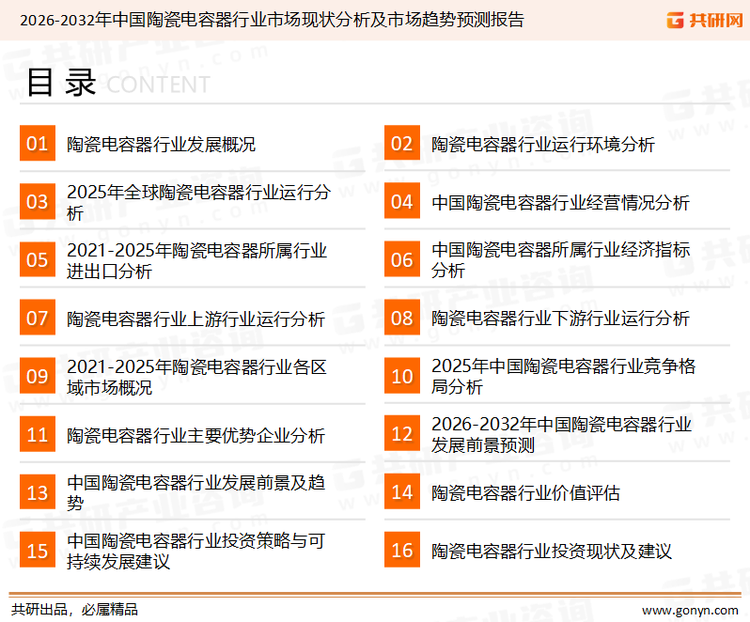Select 中国陶瓷电容器所属行业经济指标分析 entry
750x622 pixels.
[x=561, y=260]
